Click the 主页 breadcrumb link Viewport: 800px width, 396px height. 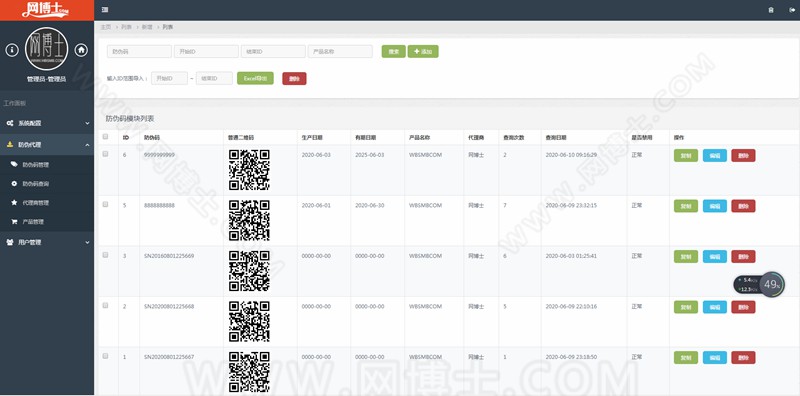(106, 27)
